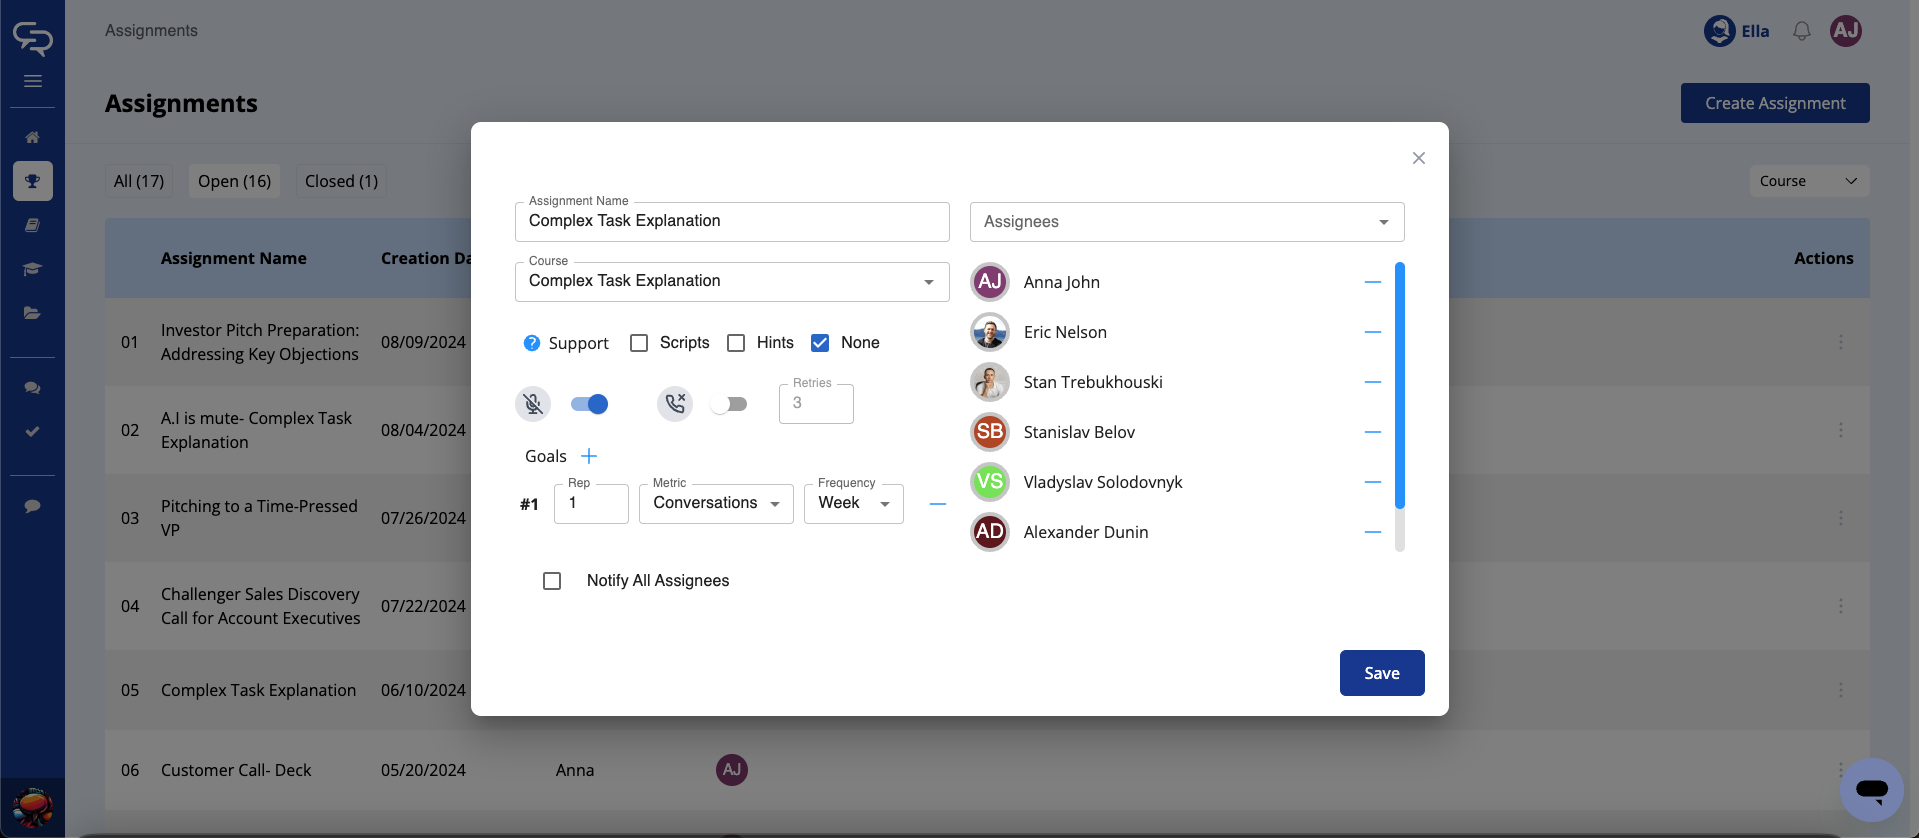Click the muted microphone icon
Image resolution: width=1919 pixels, height=838 pixels.
[534, 404]
